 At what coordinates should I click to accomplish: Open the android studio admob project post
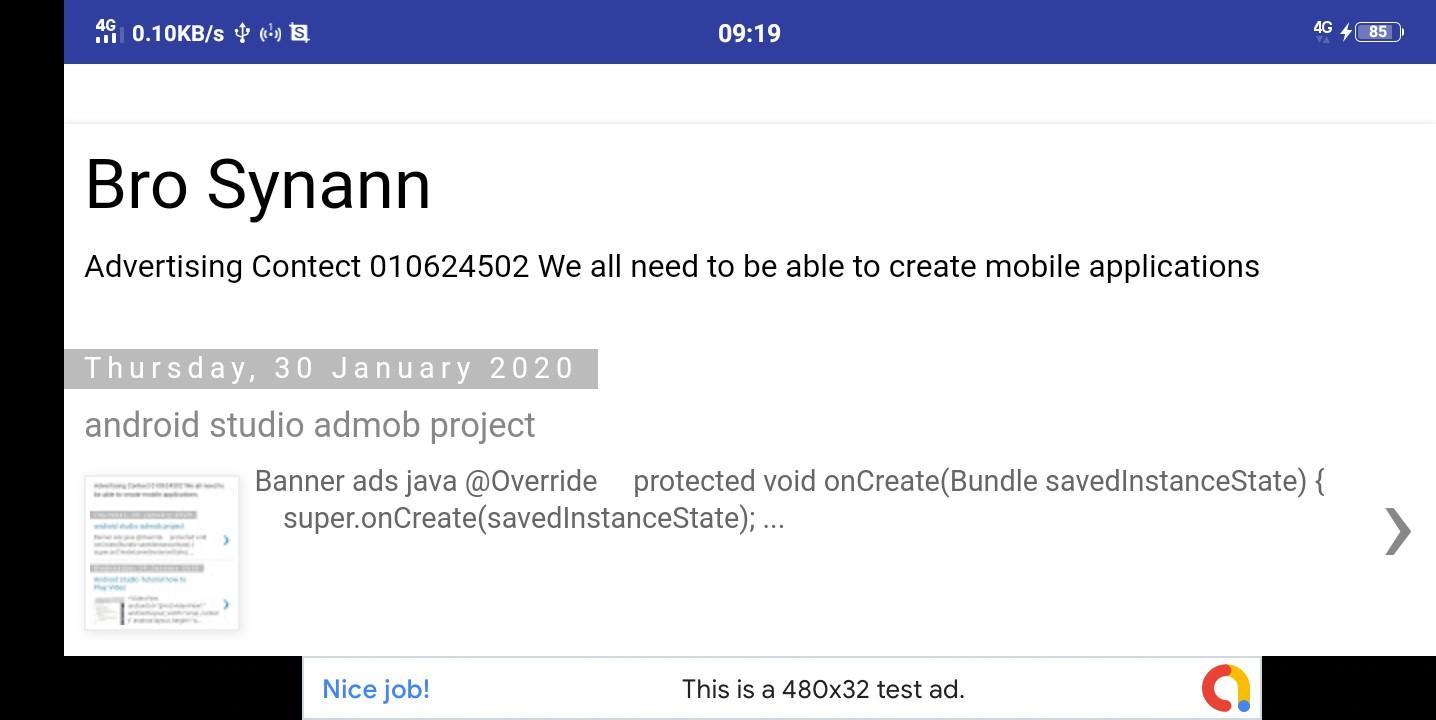coord(310,425)
